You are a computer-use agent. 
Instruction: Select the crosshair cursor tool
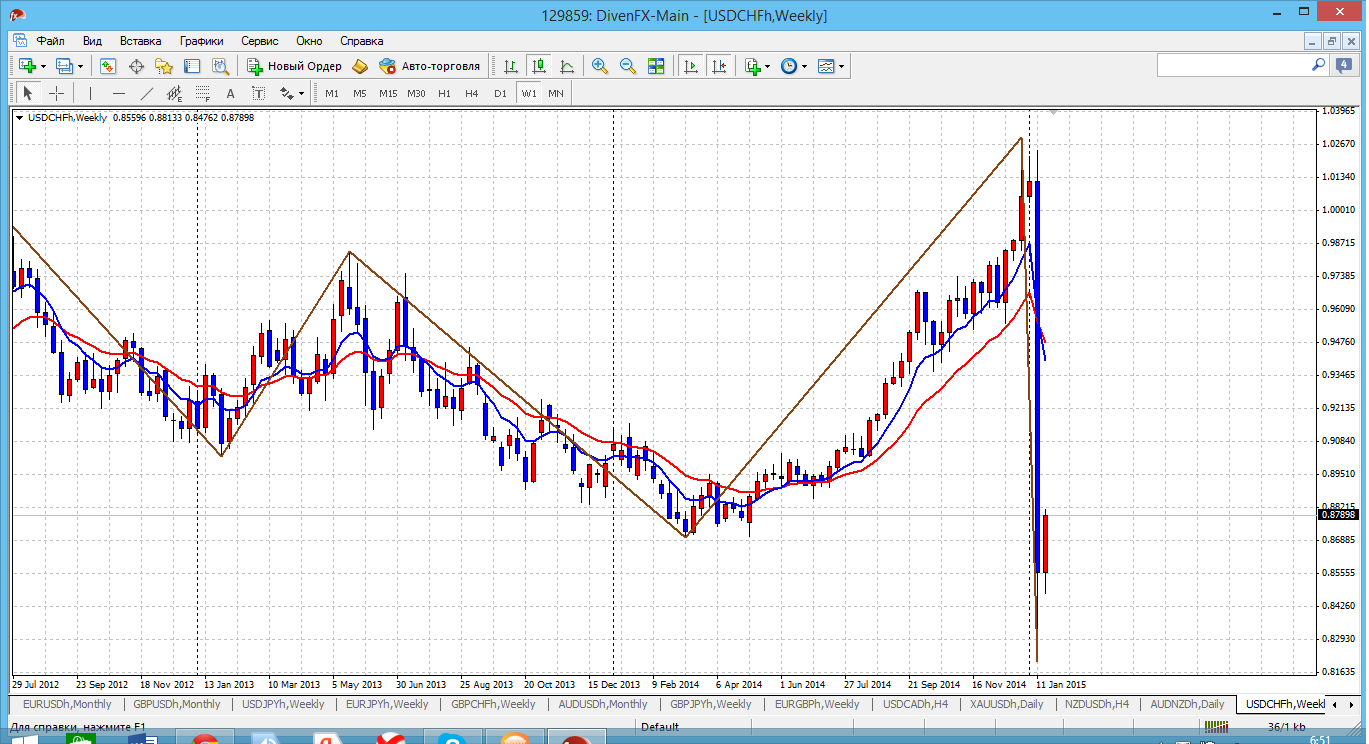pyautogui.click(x=57, y=93)
